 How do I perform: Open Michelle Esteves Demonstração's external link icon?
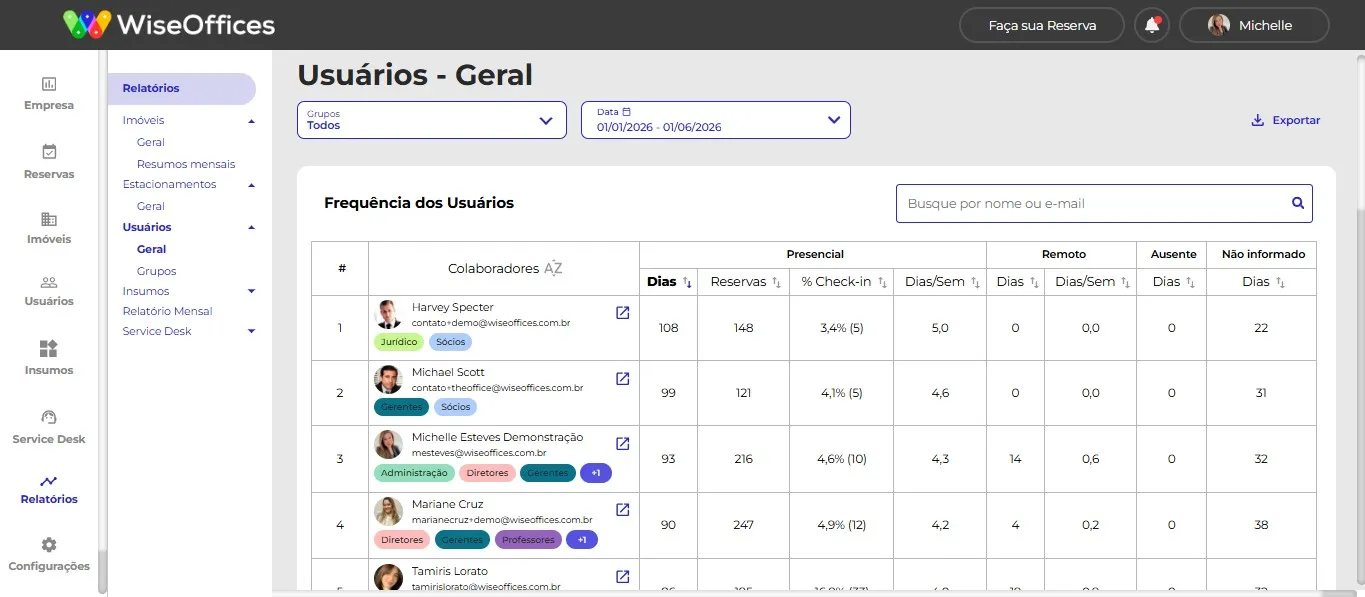click(622, 443)
